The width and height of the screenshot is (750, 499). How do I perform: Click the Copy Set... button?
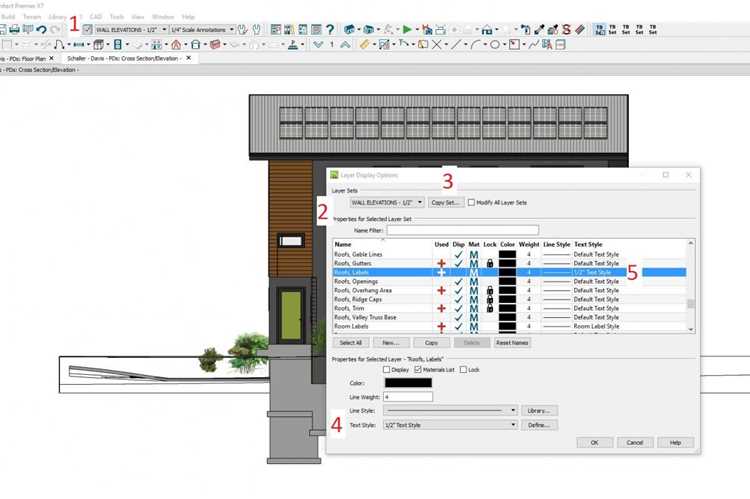point(446,202)
